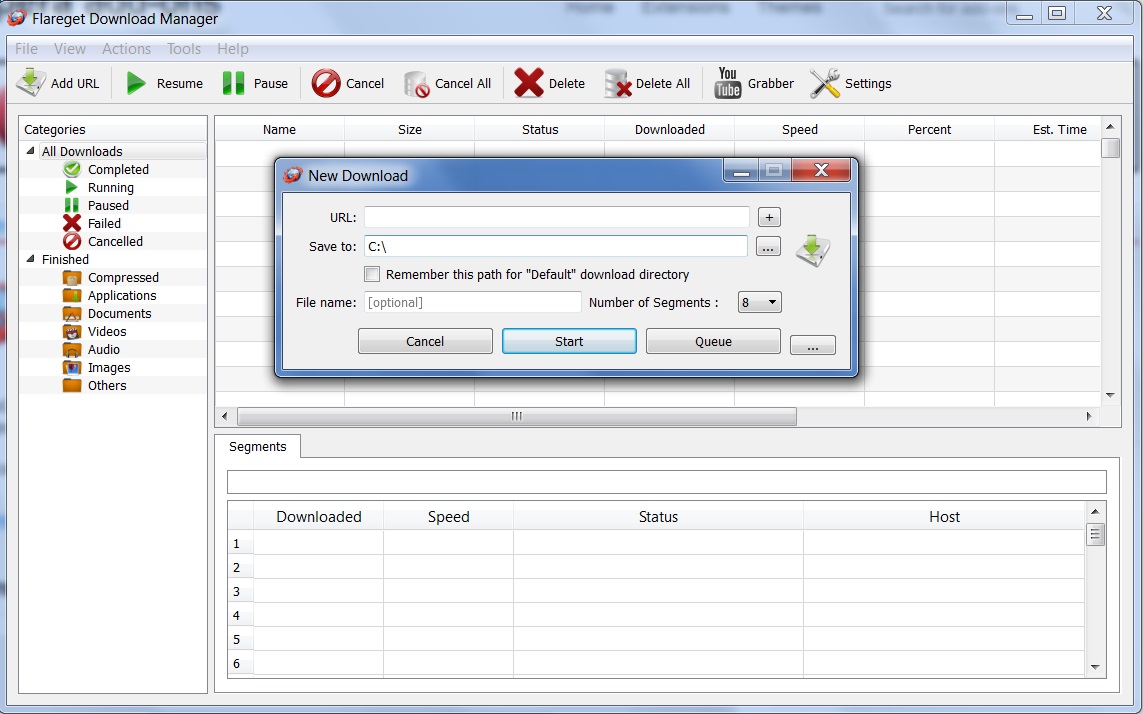
Task: Collapse the Finished tree node
Action: click(31, 259)
